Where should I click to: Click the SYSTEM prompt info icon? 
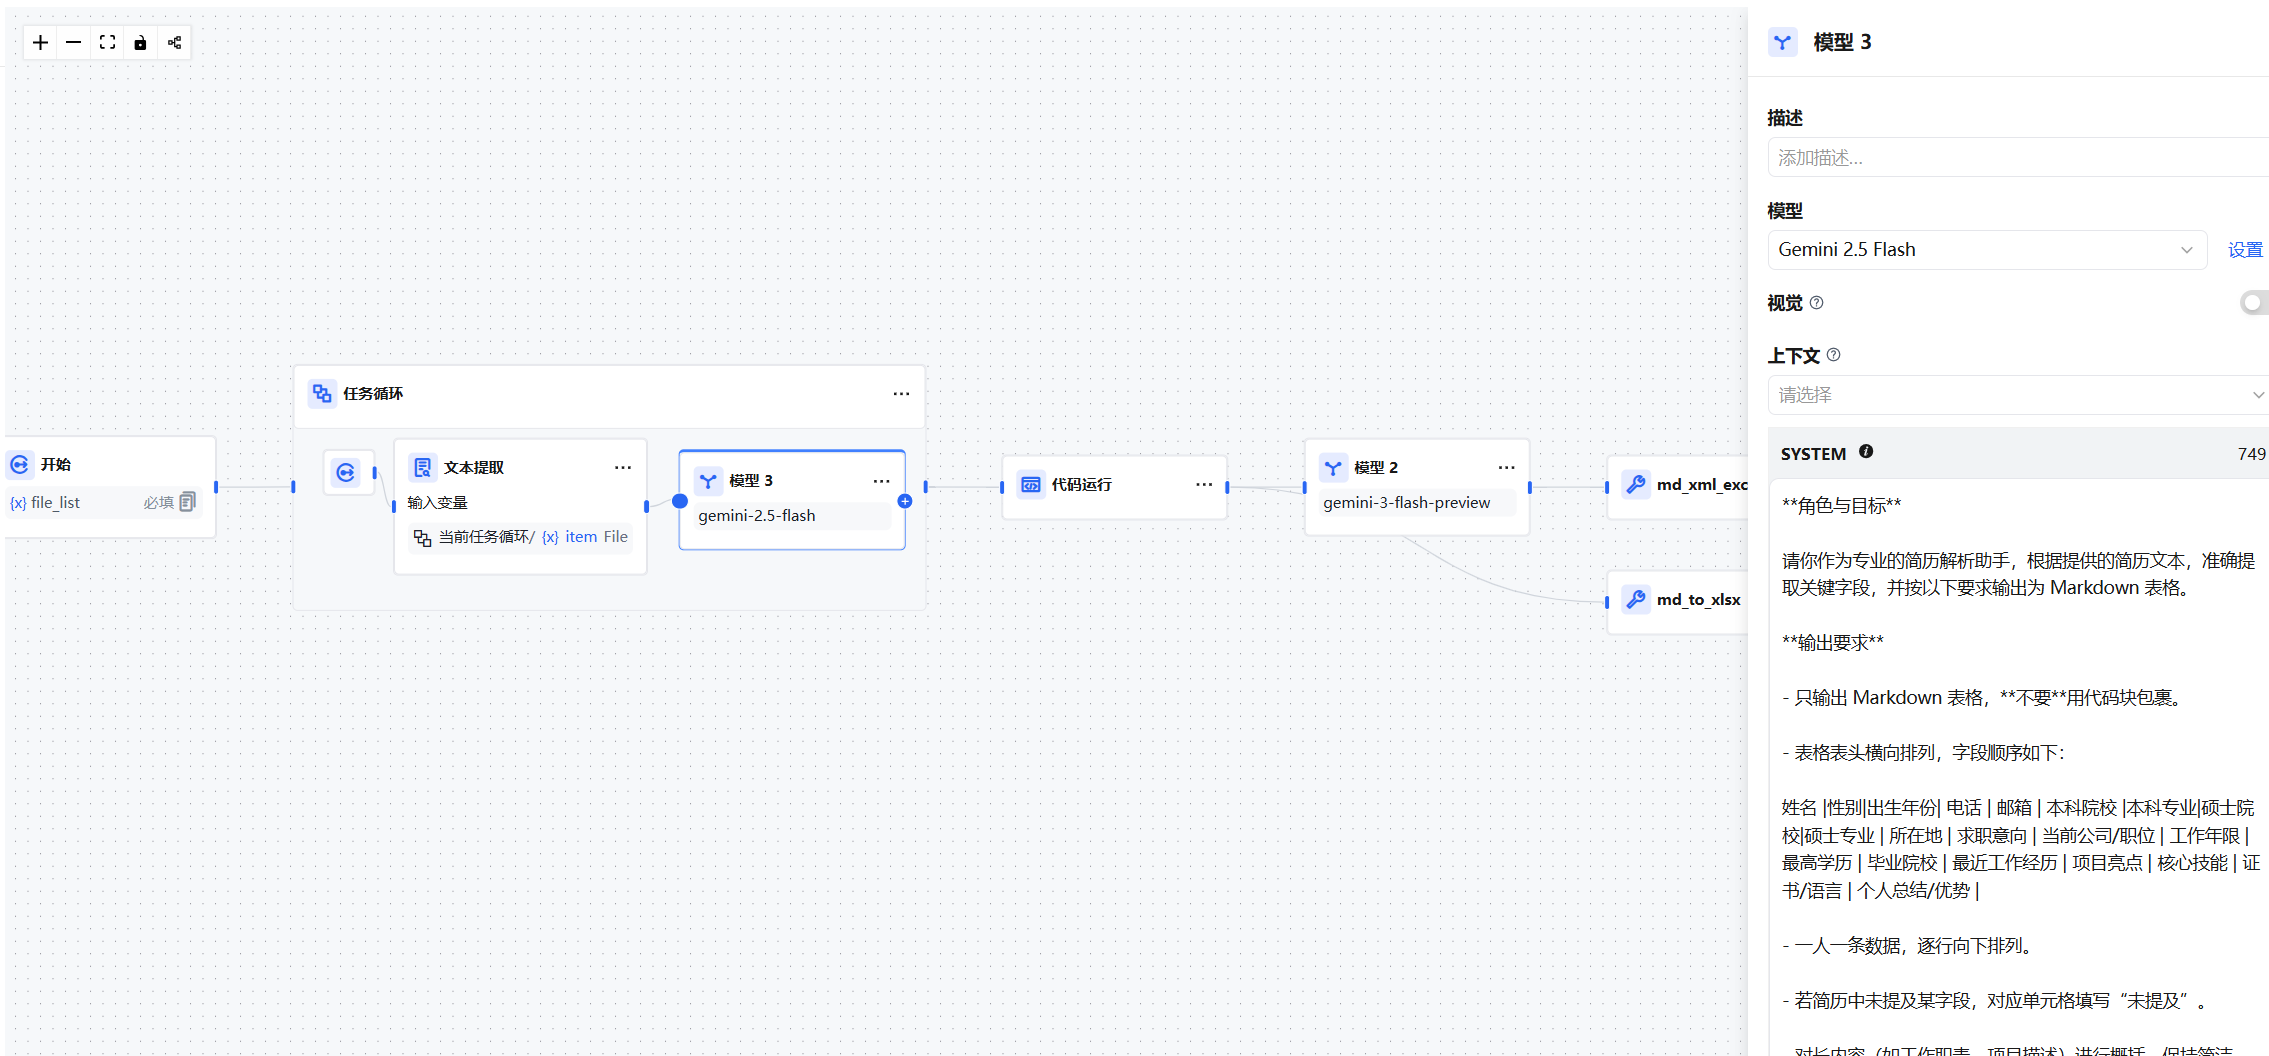[1866, 452]
